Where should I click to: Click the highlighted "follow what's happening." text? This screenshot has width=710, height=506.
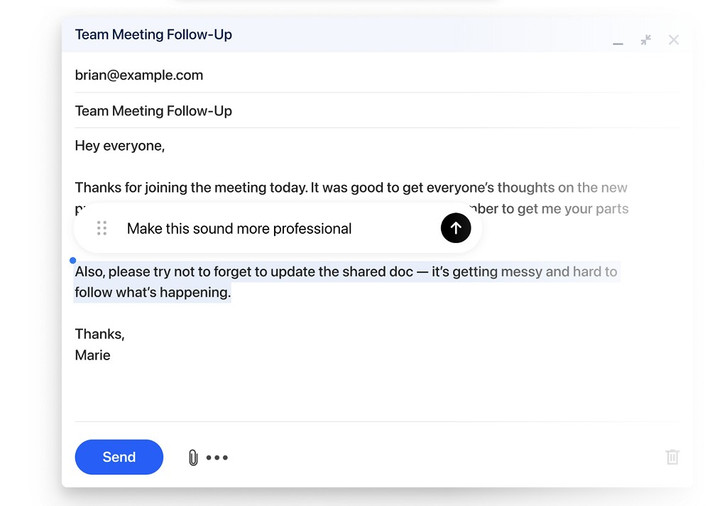point(152,293)
